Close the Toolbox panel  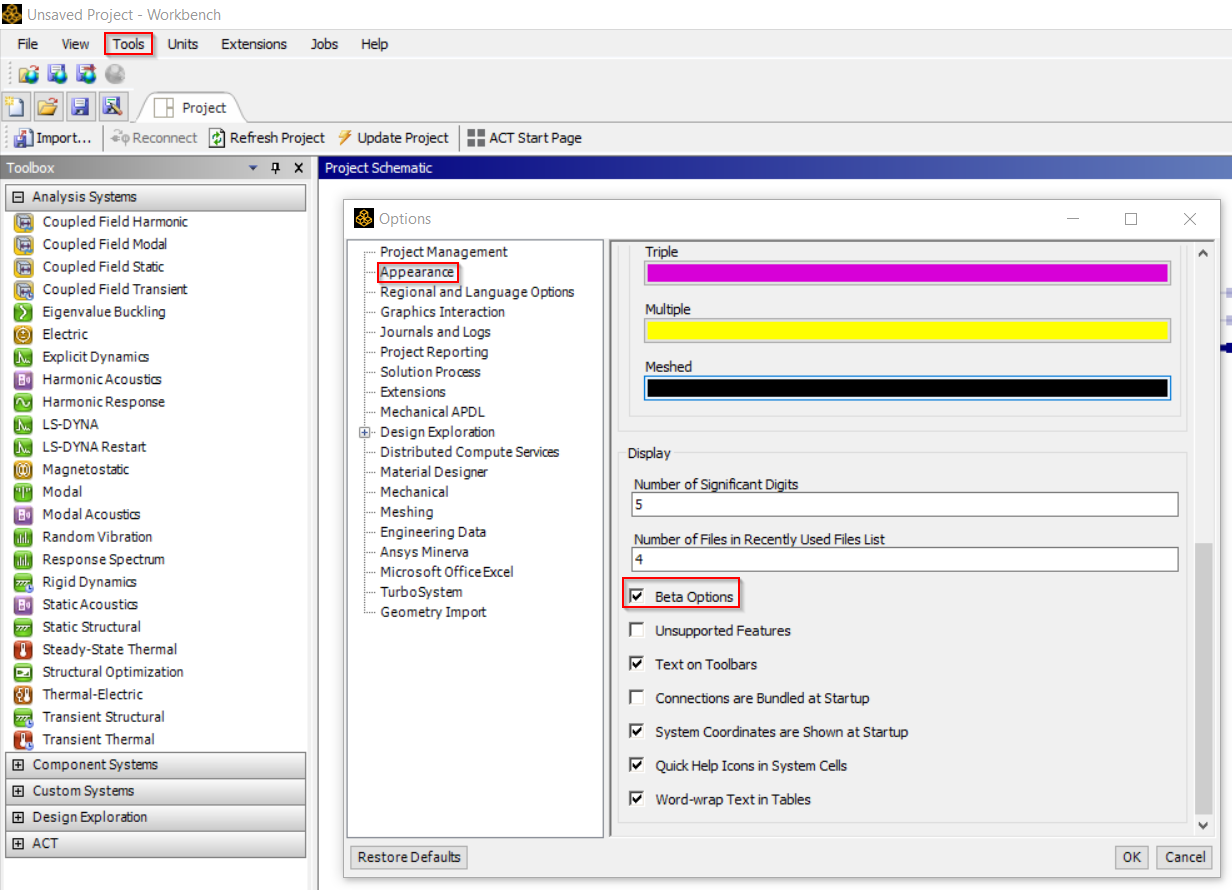coord(298,168)
